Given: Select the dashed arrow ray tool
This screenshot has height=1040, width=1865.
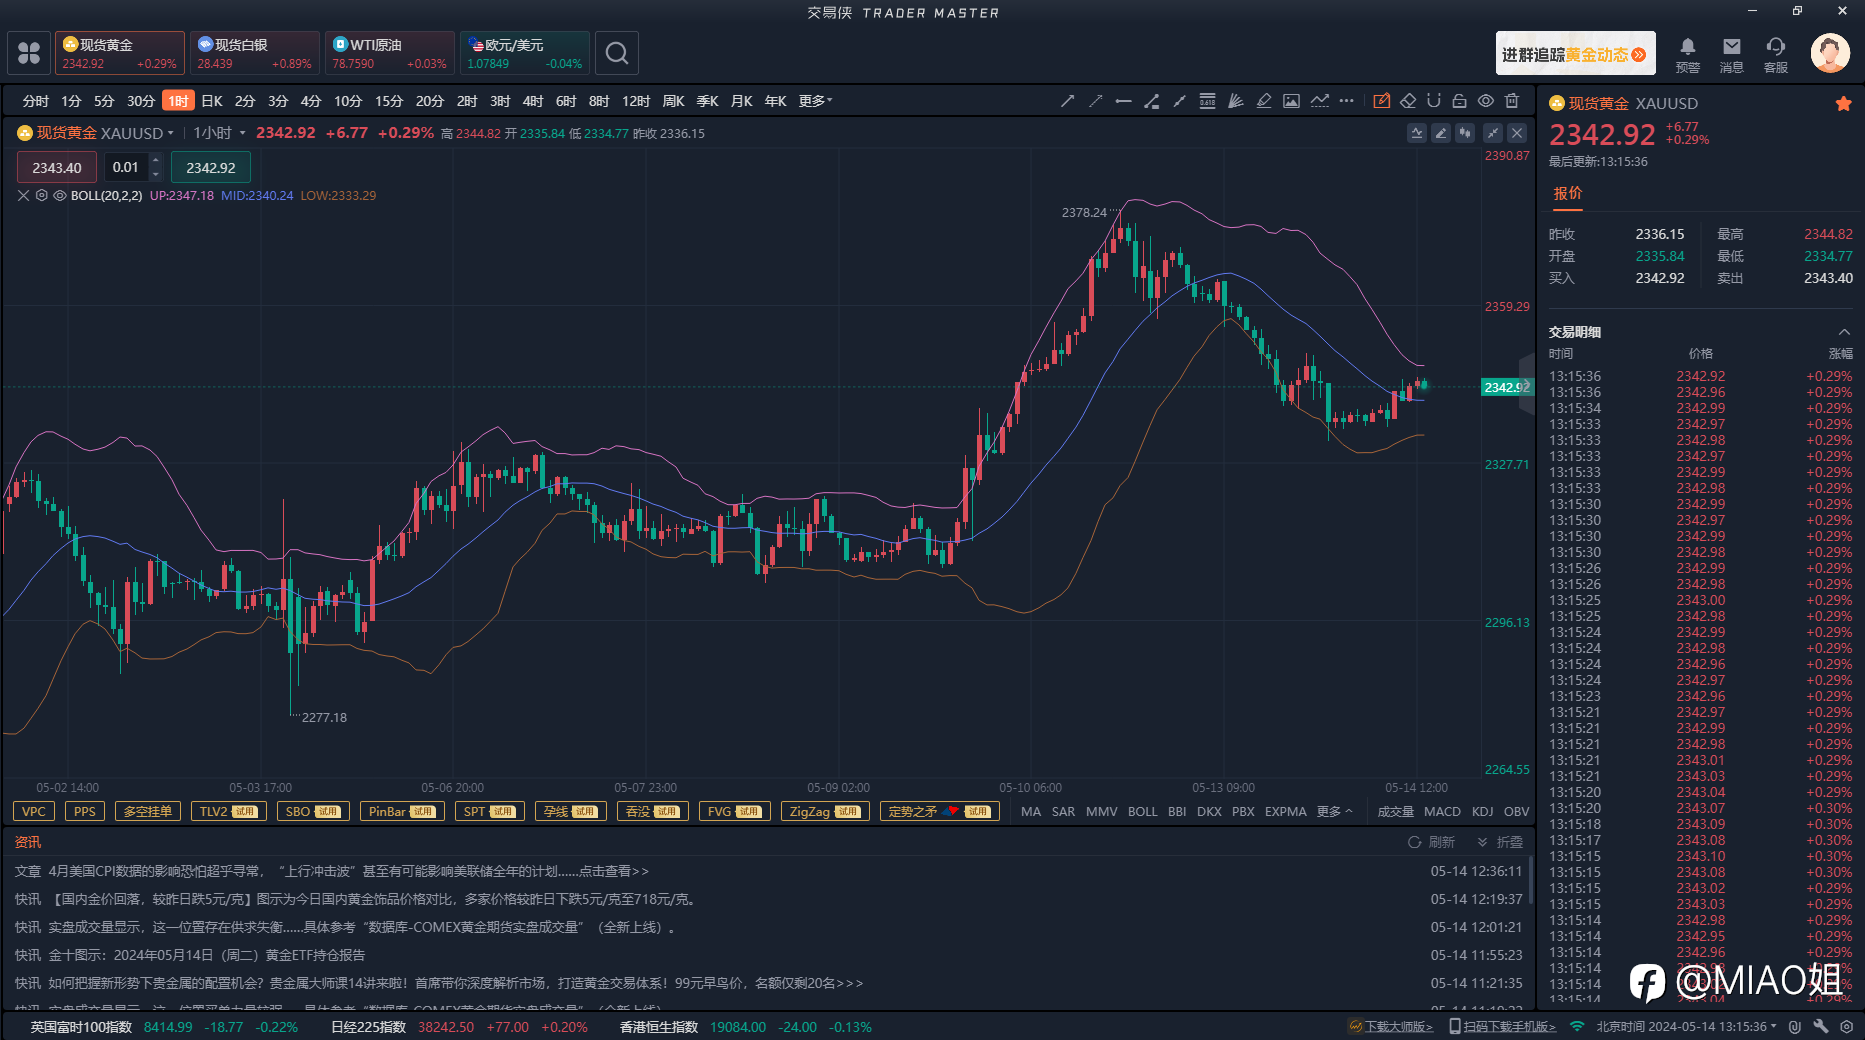Looking at the screenshot, I should pos(1095,101).
